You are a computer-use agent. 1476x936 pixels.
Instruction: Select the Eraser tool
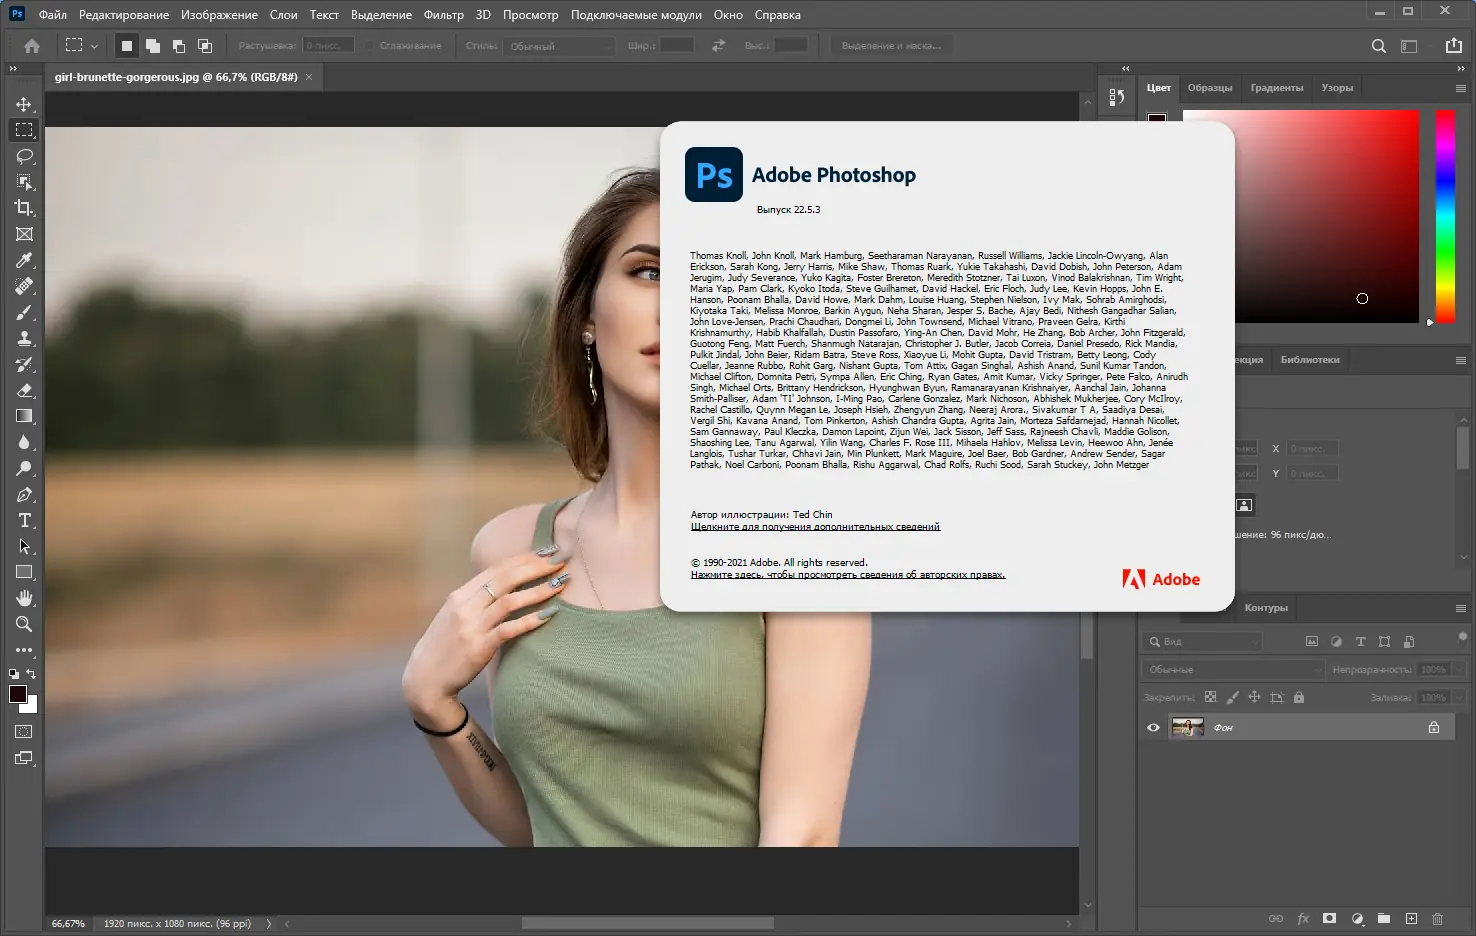point(24,390)
